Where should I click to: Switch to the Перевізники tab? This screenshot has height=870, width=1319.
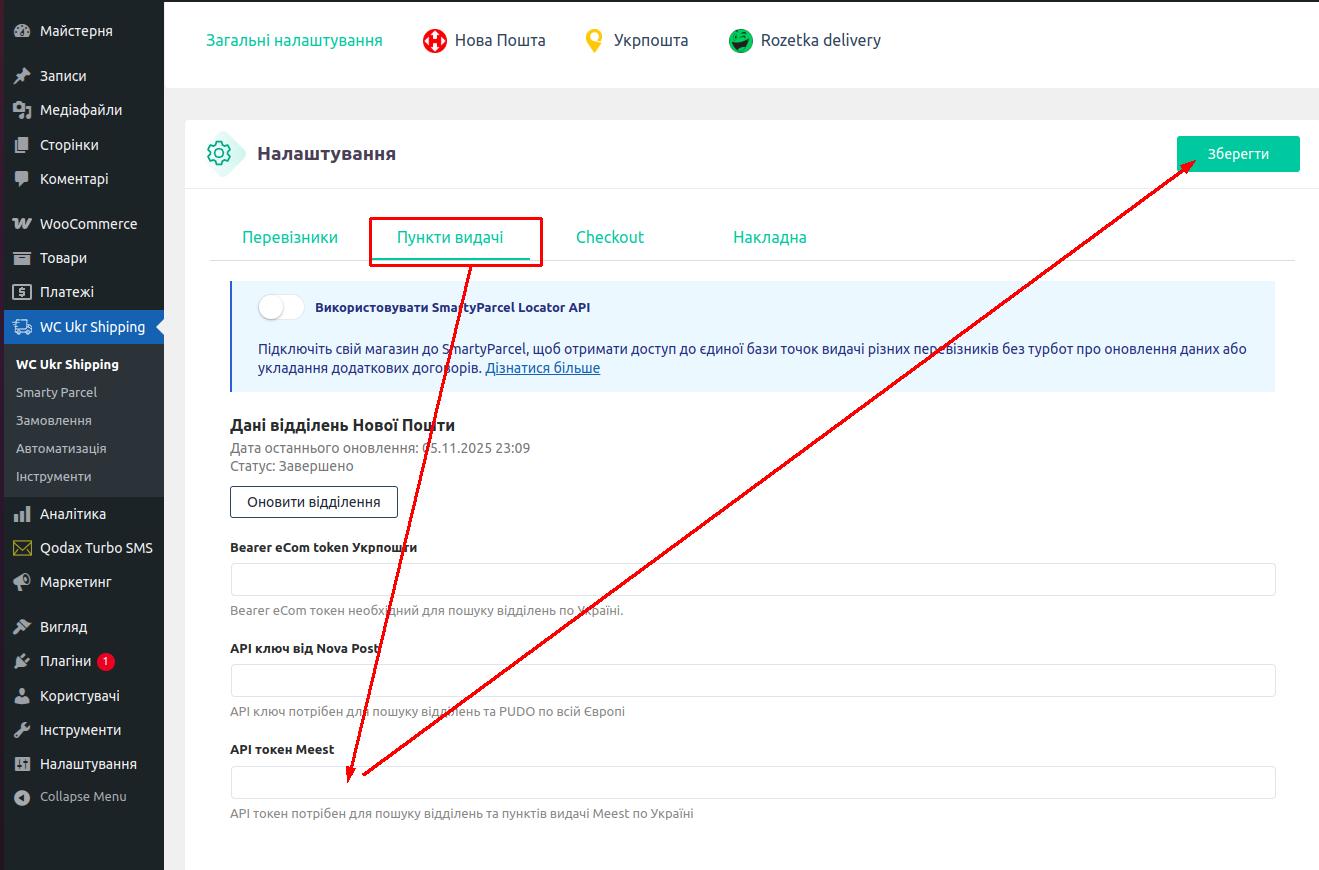tap(290, 238)
